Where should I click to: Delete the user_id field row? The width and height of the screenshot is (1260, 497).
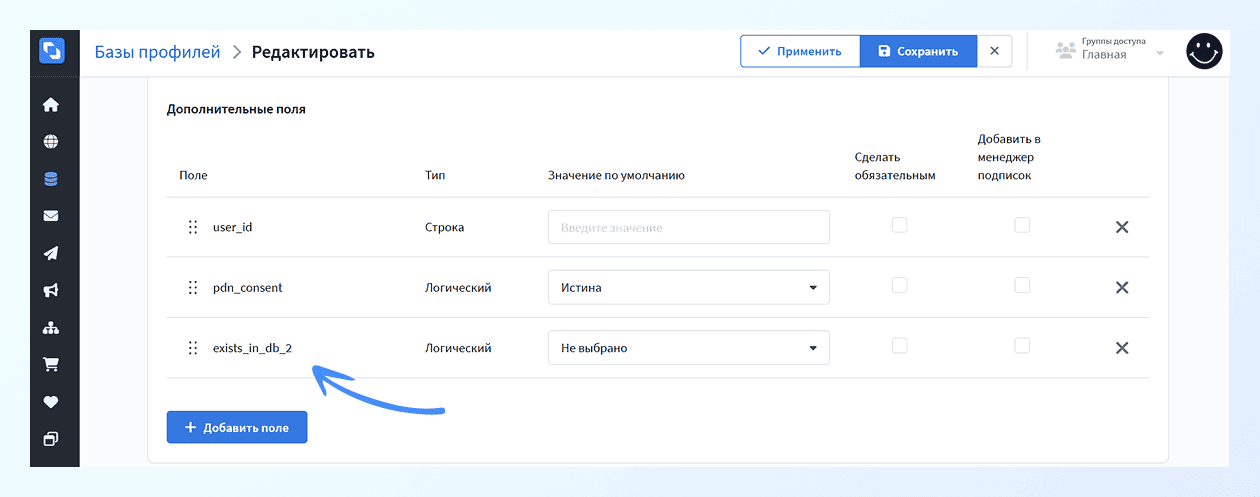coord(1122,227)
